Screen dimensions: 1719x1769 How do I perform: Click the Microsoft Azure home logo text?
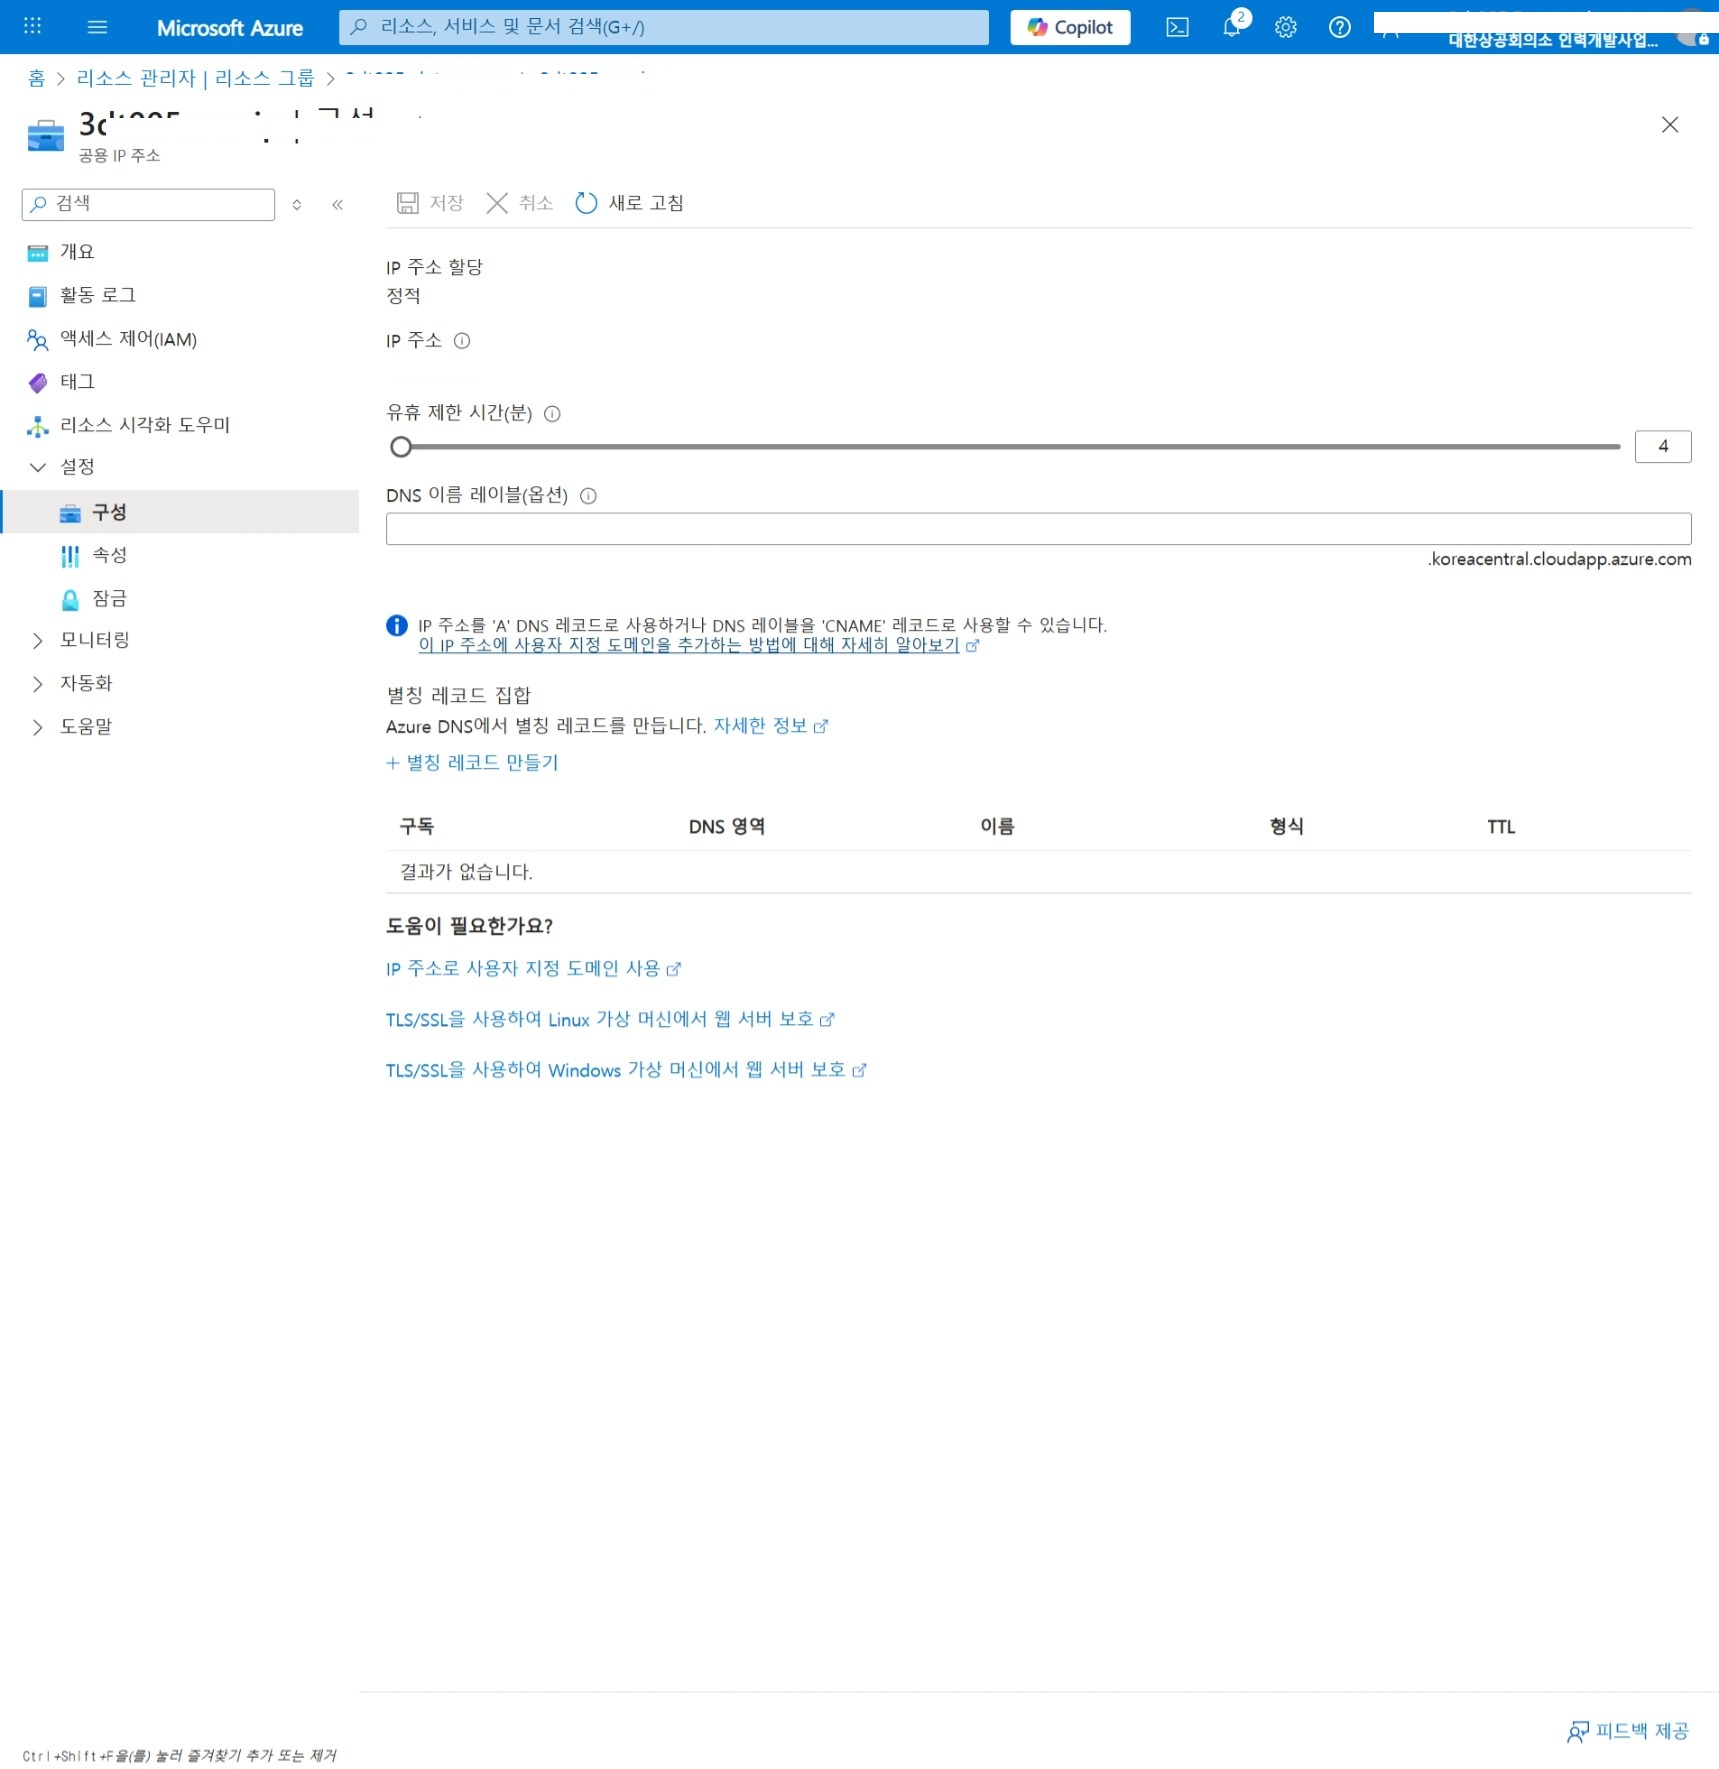229,28
